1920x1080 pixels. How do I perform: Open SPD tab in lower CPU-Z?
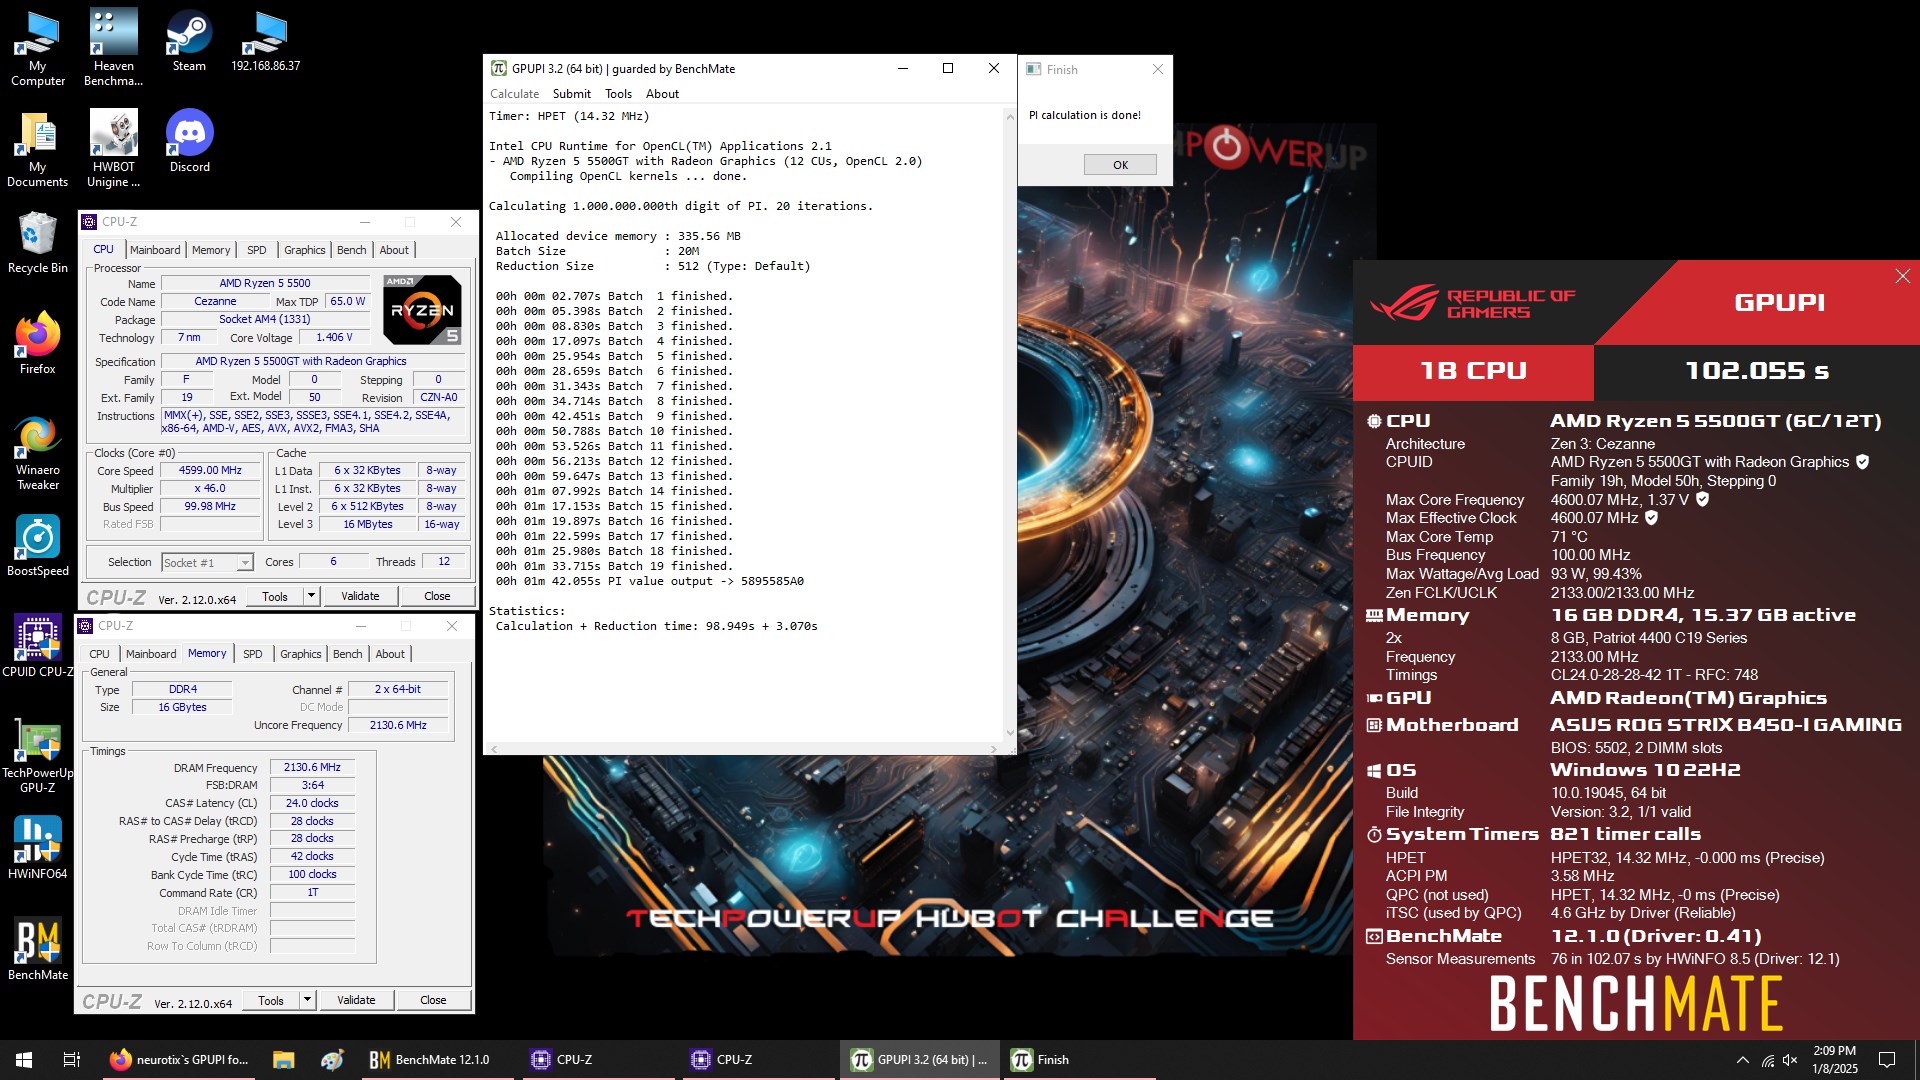click(x=253, y=654)
